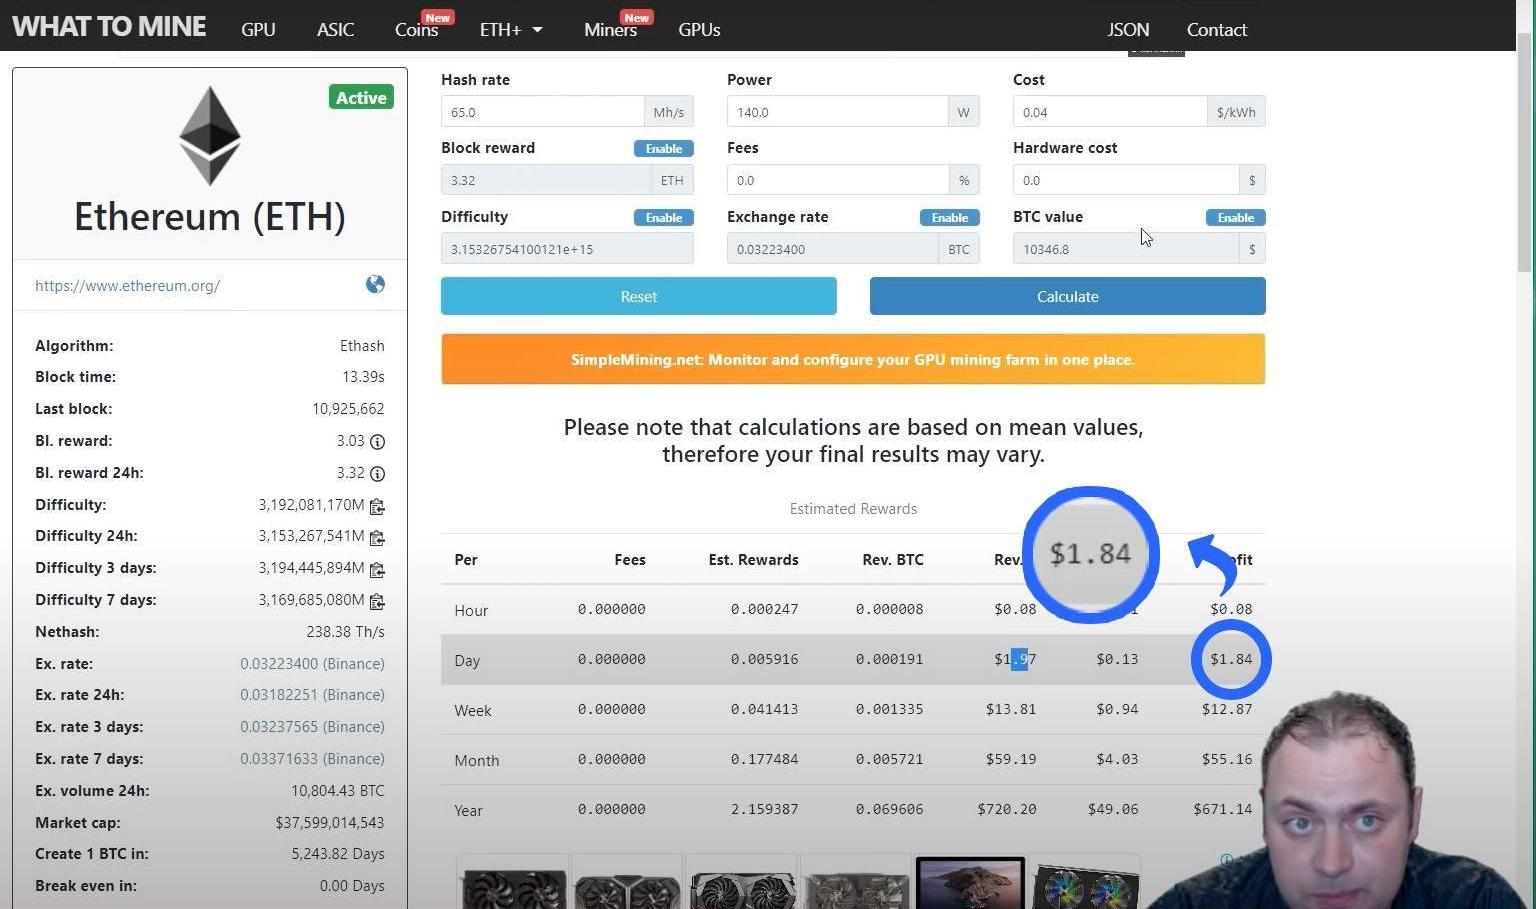Click the first GPU thumbnail in ad strip
1536x909 pixels.
(x=512, y=885)
